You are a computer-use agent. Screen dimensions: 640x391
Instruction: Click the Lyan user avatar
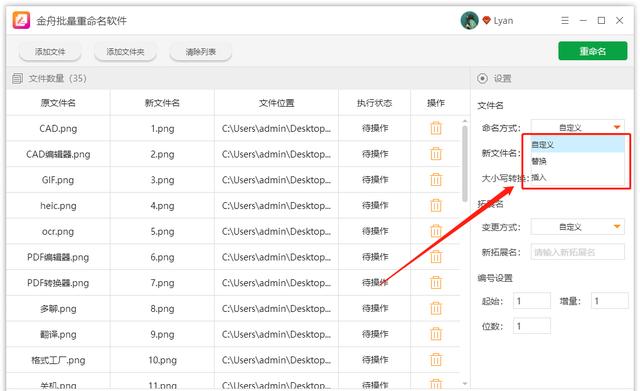(469, 20)
